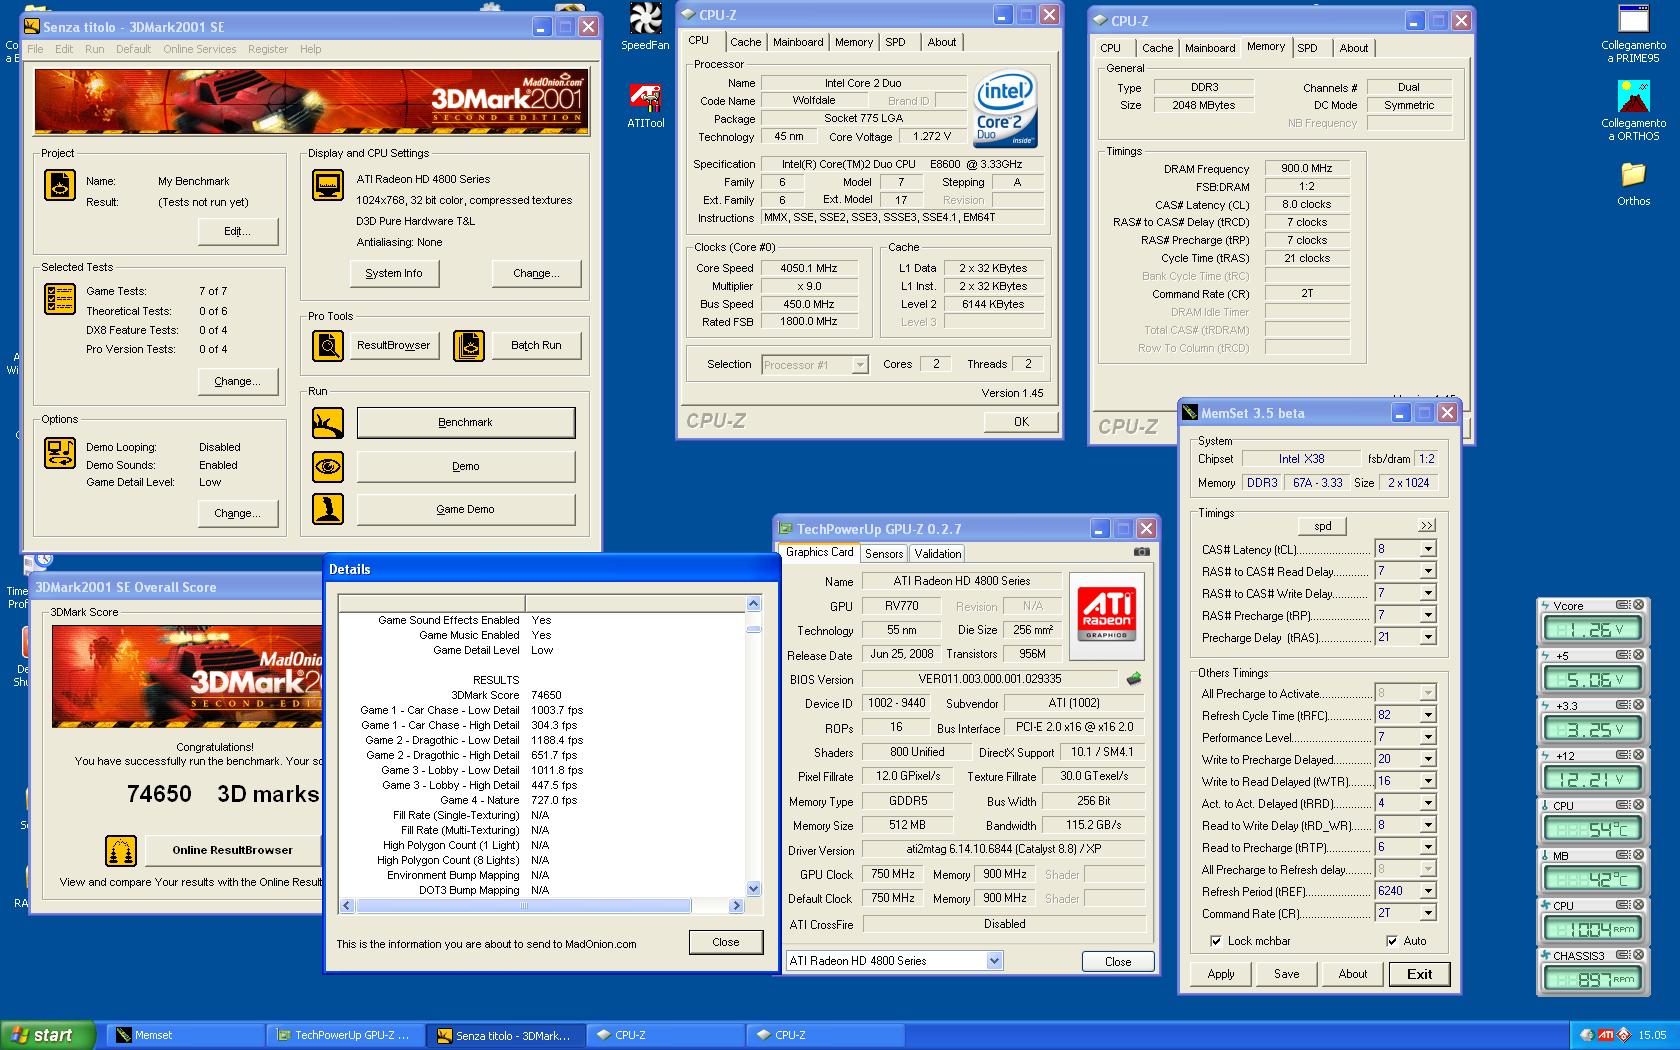Viewport: 1680px width, 1050px height.
Task: Click the ATI icon in the system tray
Action: 1606,1035
